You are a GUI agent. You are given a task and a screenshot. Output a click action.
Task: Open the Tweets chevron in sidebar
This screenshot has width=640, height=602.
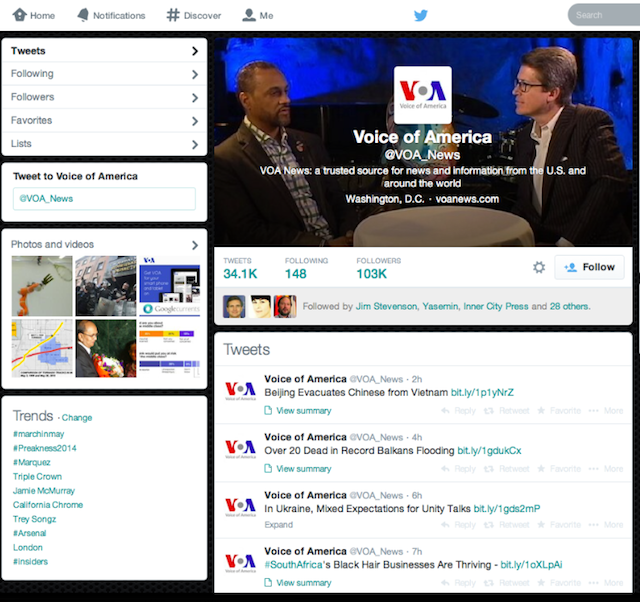click(195, 51)
